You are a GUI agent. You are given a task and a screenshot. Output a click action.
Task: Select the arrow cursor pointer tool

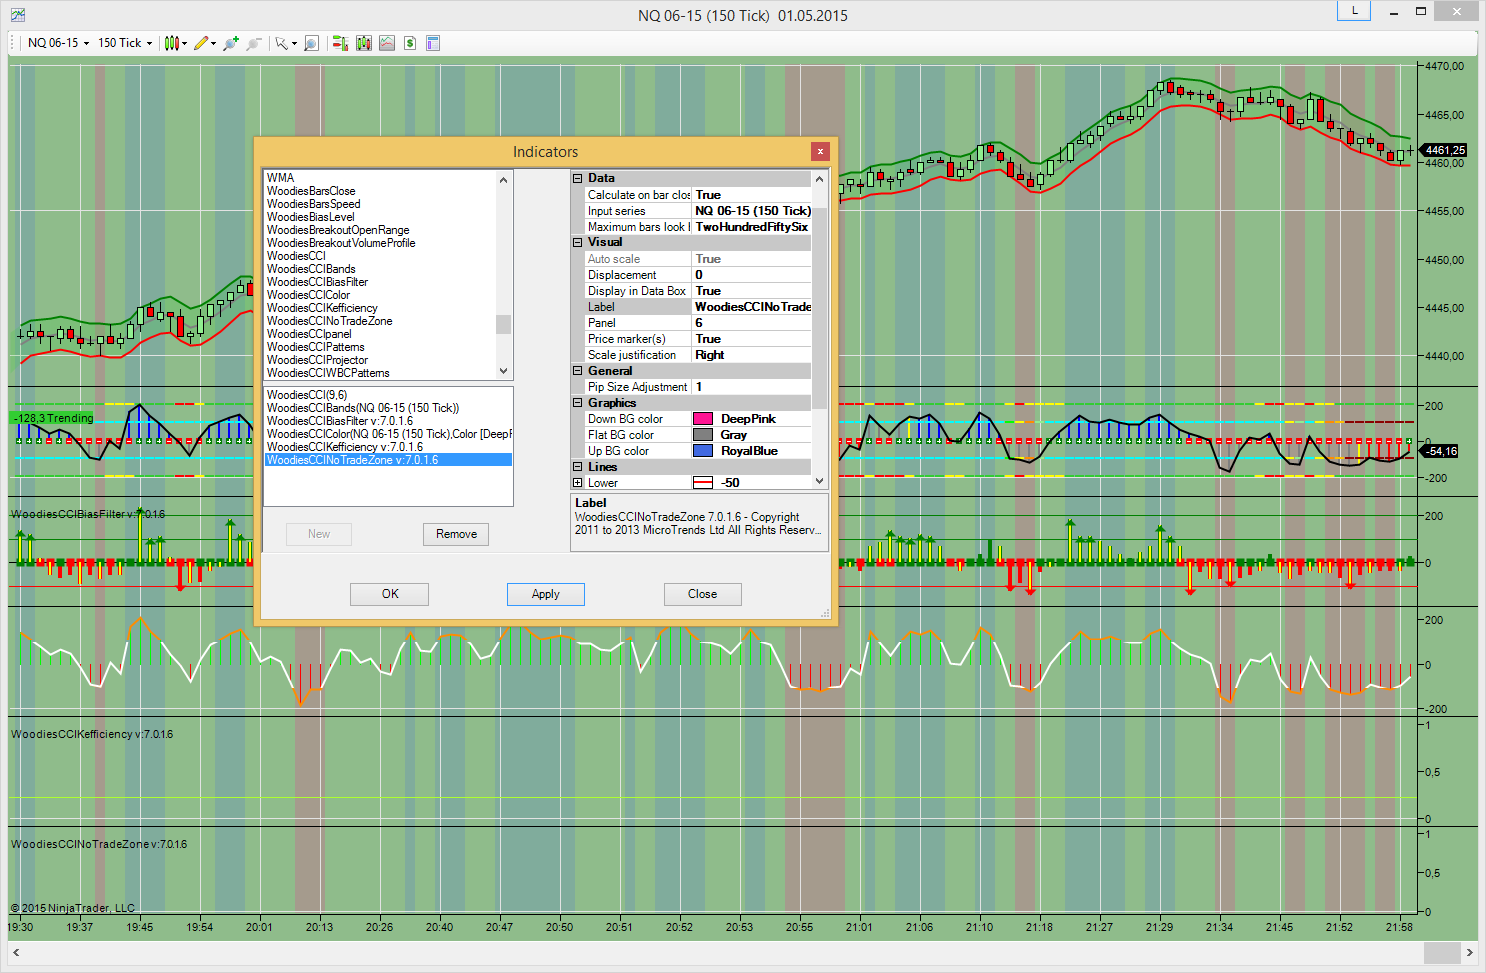[x=282, y=43]
